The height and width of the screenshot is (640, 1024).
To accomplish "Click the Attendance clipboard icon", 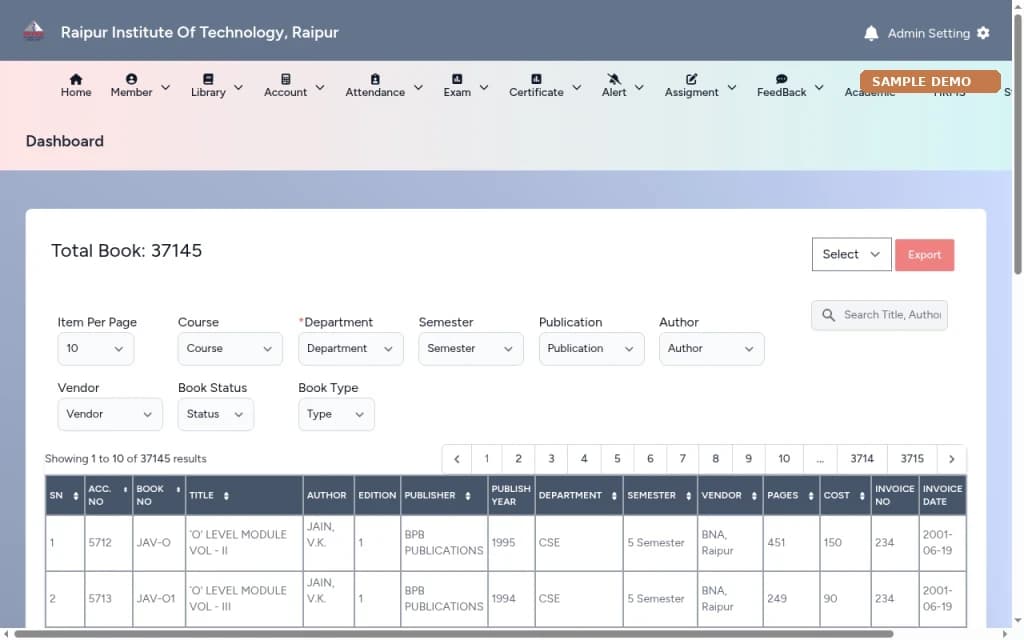I will 375,79.
